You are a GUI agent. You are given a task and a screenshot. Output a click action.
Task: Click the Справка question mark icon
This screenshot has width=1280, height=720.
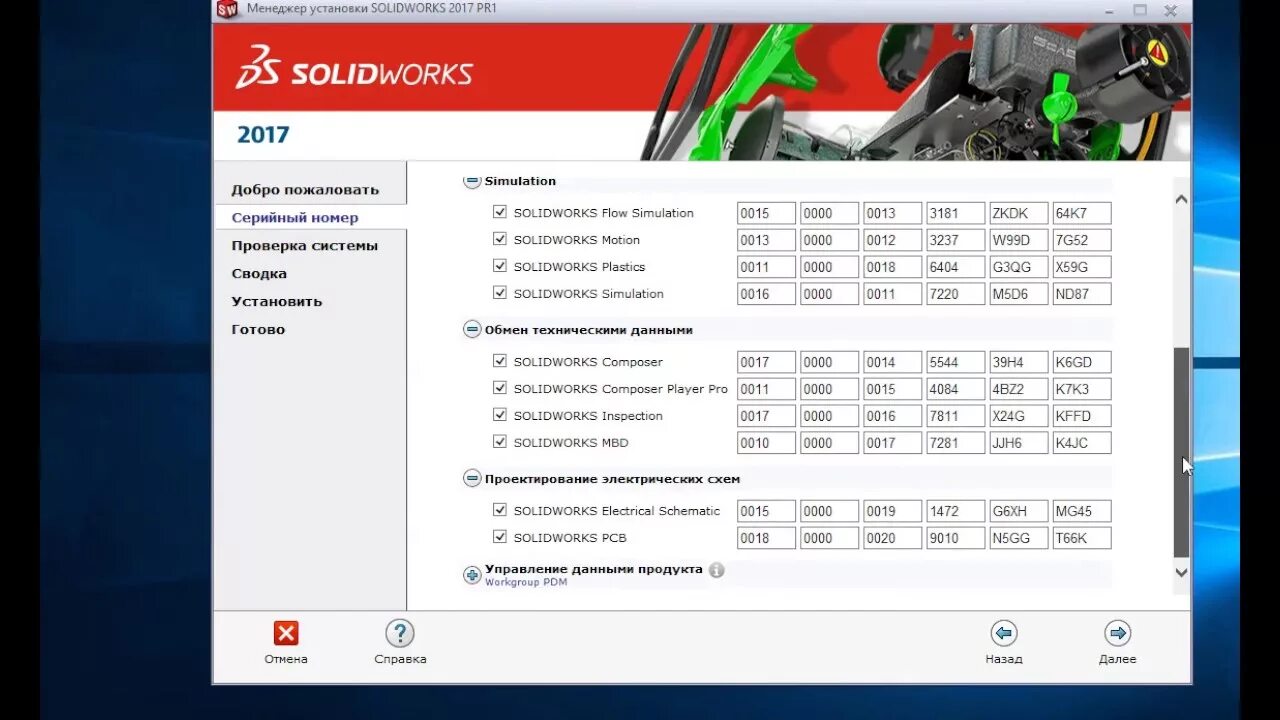coord(399,633)
